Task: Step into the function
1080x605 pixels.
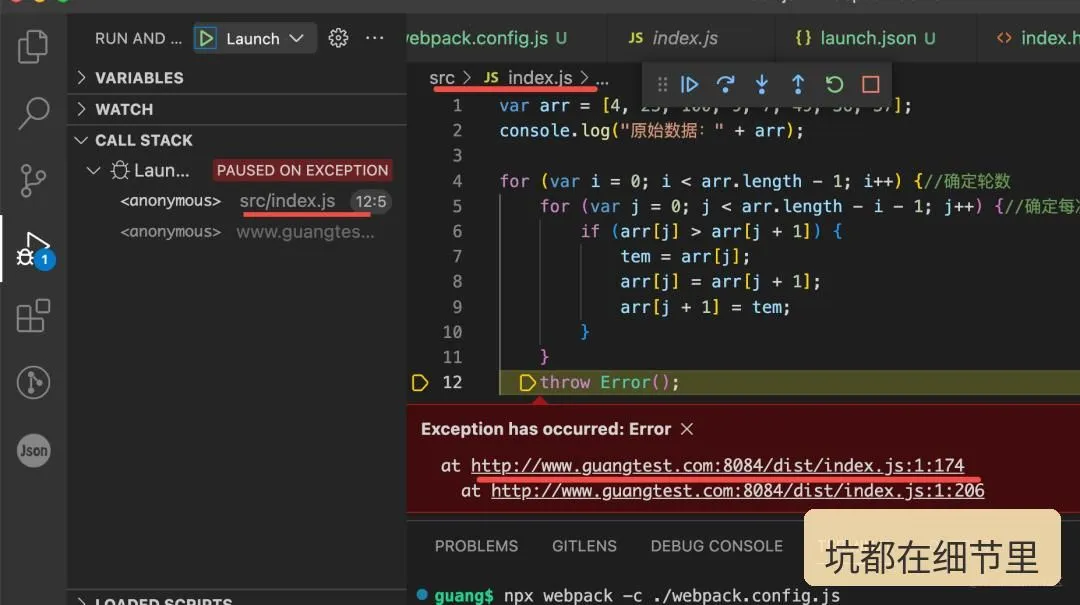Action: click(x=762, y=84)
